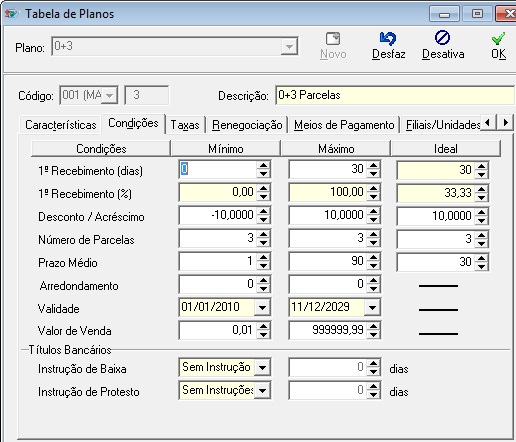Click the Títulos Bancários group label
Screen dimensions: 516x442
70,350
